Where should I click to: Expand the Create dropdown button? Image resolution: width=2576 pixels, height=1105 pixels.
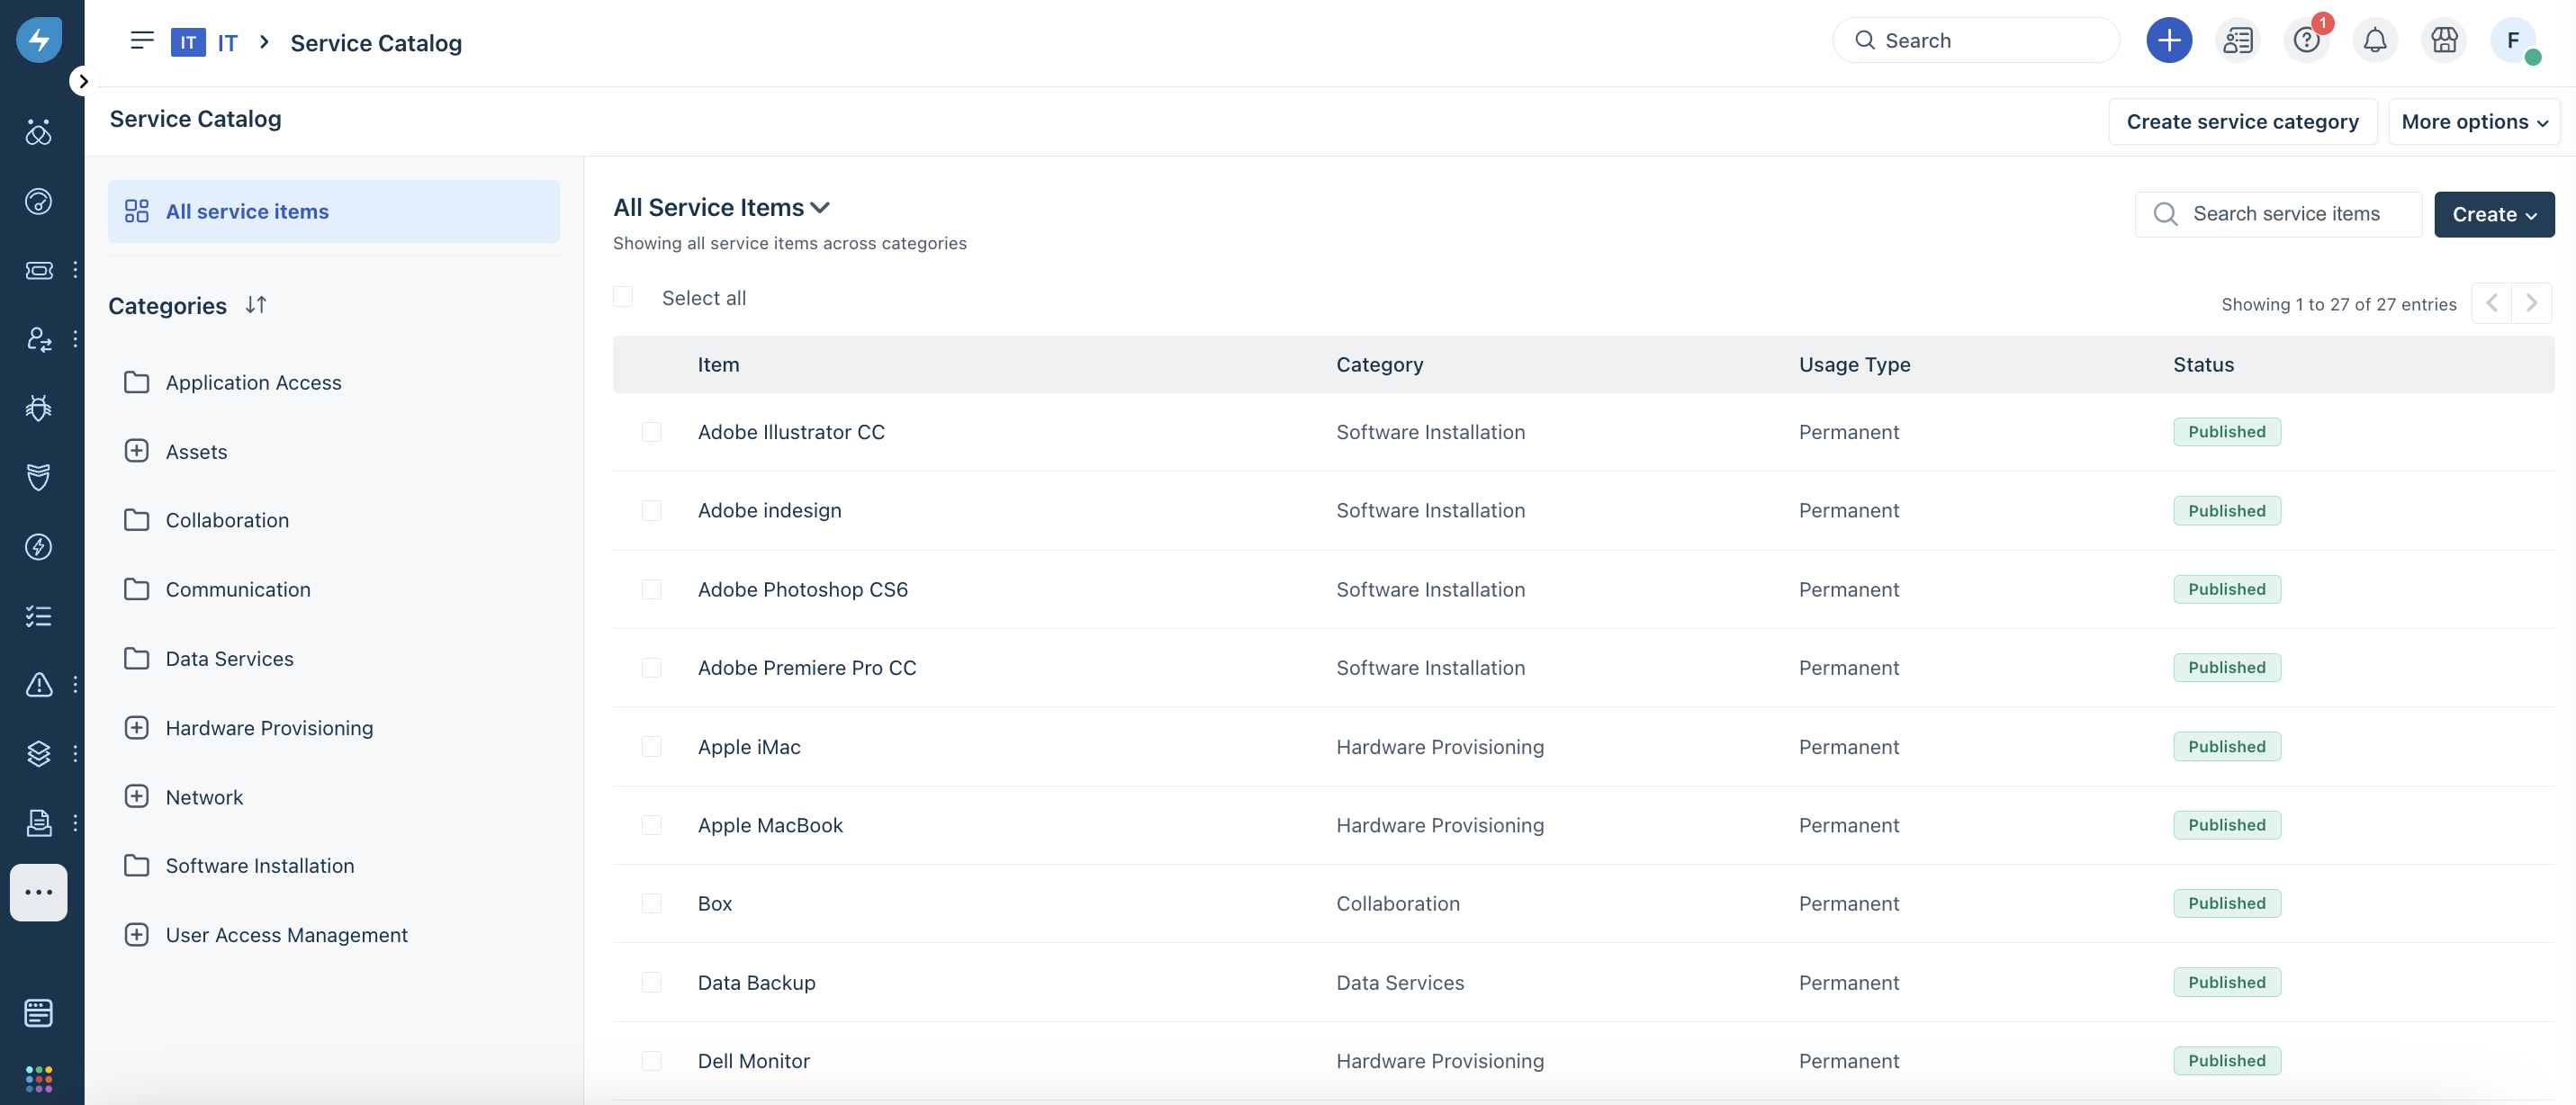coord(2493,214)
